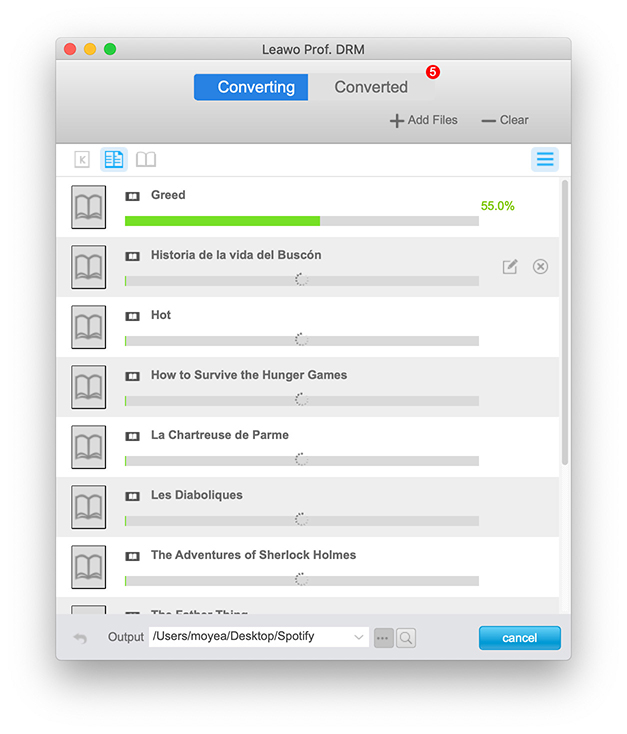Click the Add Files button
Viewport: 627px width, 734px height.
tap(424, 120)
